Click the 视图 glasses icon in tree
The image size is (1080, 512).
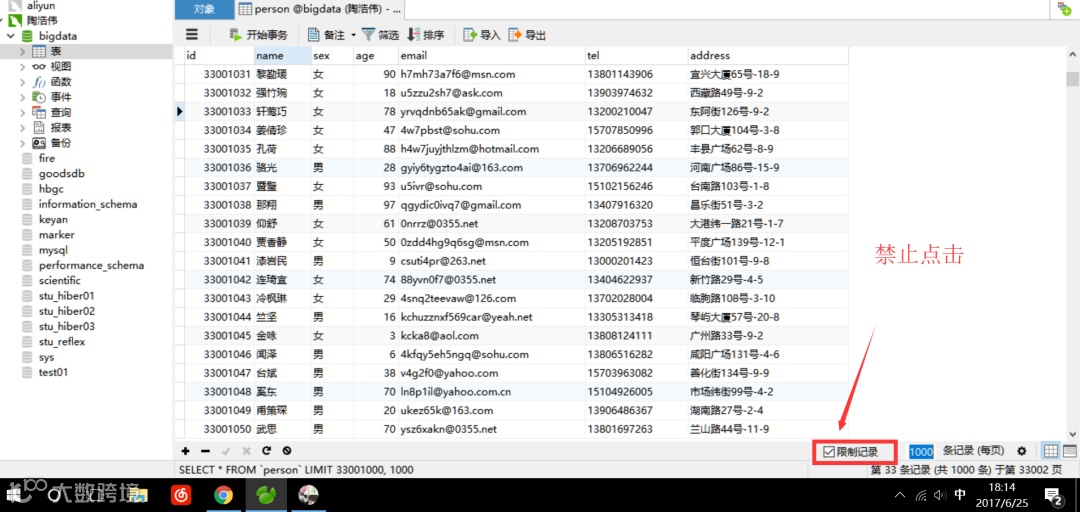tap(39, 67)
